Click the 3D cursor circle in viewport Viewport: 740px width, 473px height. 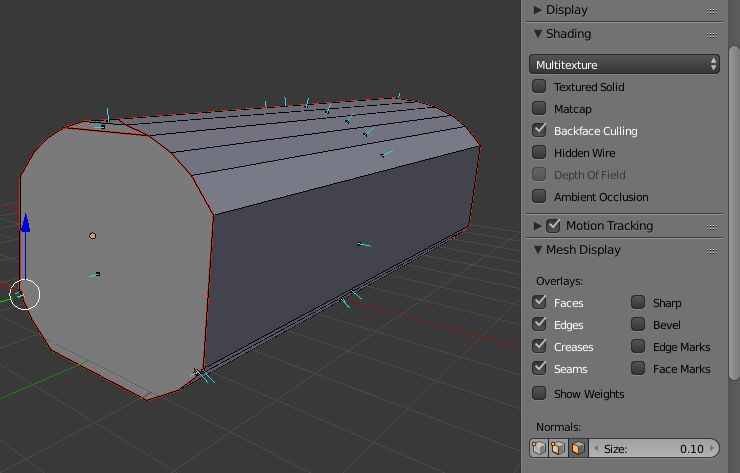[x=25, y=295]
